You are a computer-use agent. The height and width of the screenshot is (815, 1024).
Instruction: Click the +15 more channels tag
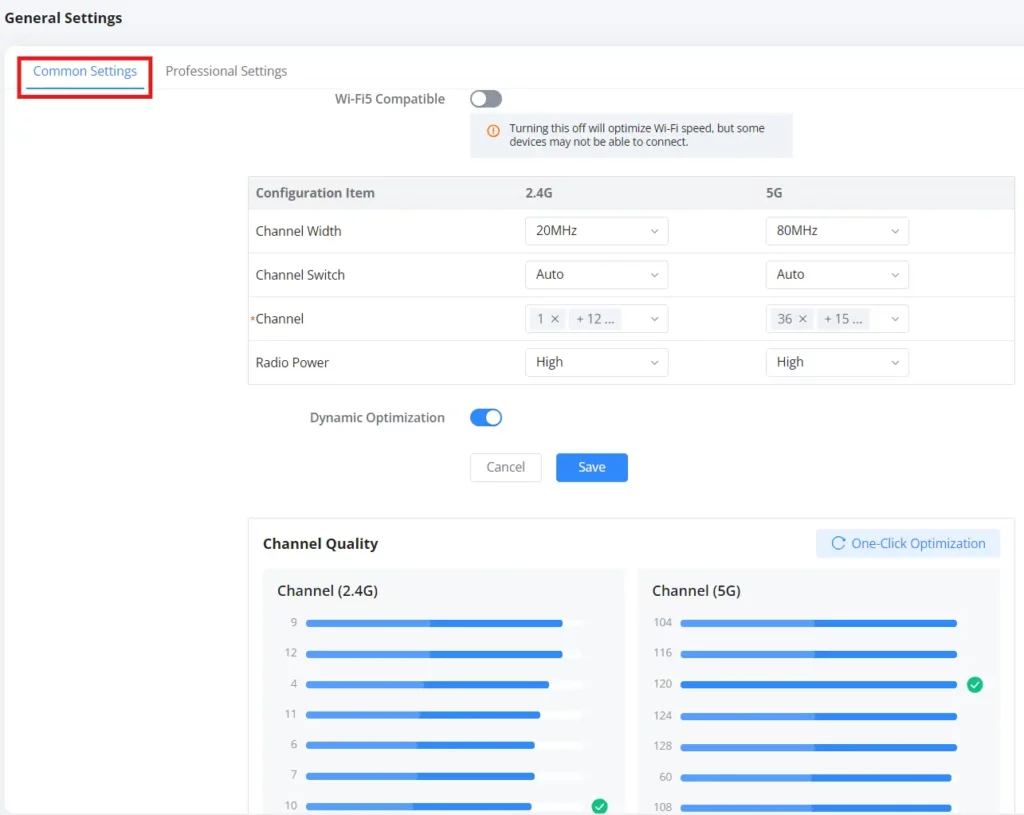pyautogui.click(x=842, y=319)
